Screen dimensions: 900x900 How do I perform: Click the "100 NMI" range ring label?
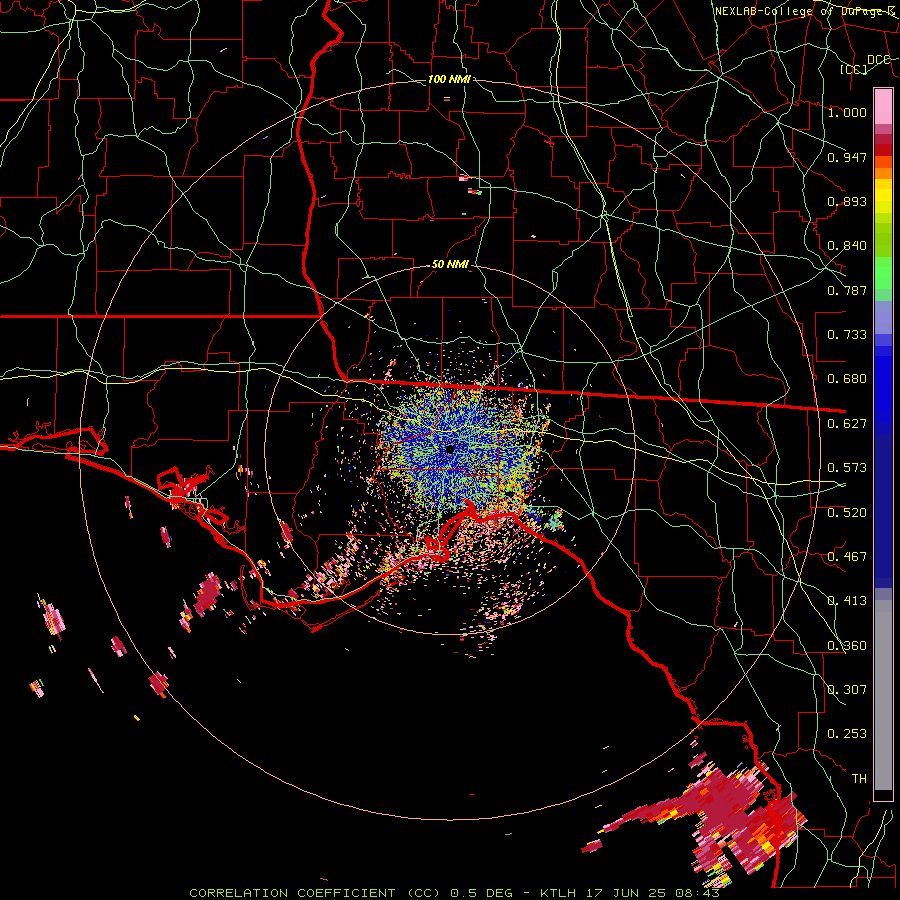point(449,79)
